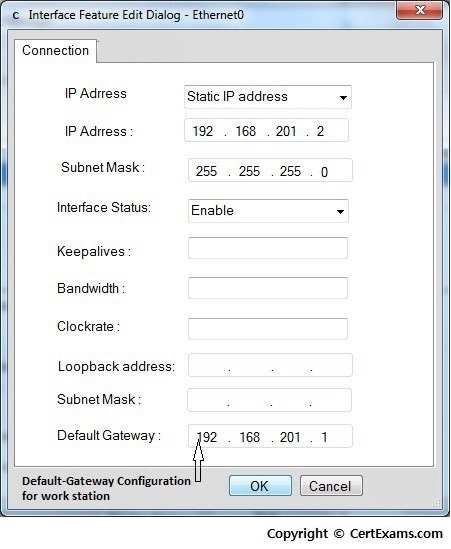451x549 pixels.
Task: Click the last octet 2 of IP Address
Action: (x=320, y=131)
